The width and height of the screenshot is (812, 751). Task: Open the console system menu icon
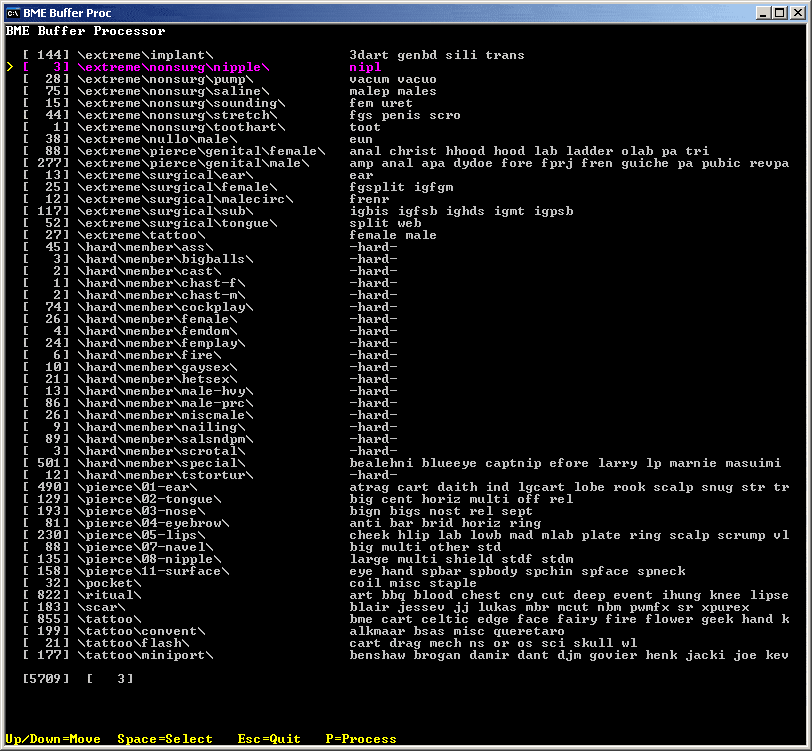[x=14, y=13]
